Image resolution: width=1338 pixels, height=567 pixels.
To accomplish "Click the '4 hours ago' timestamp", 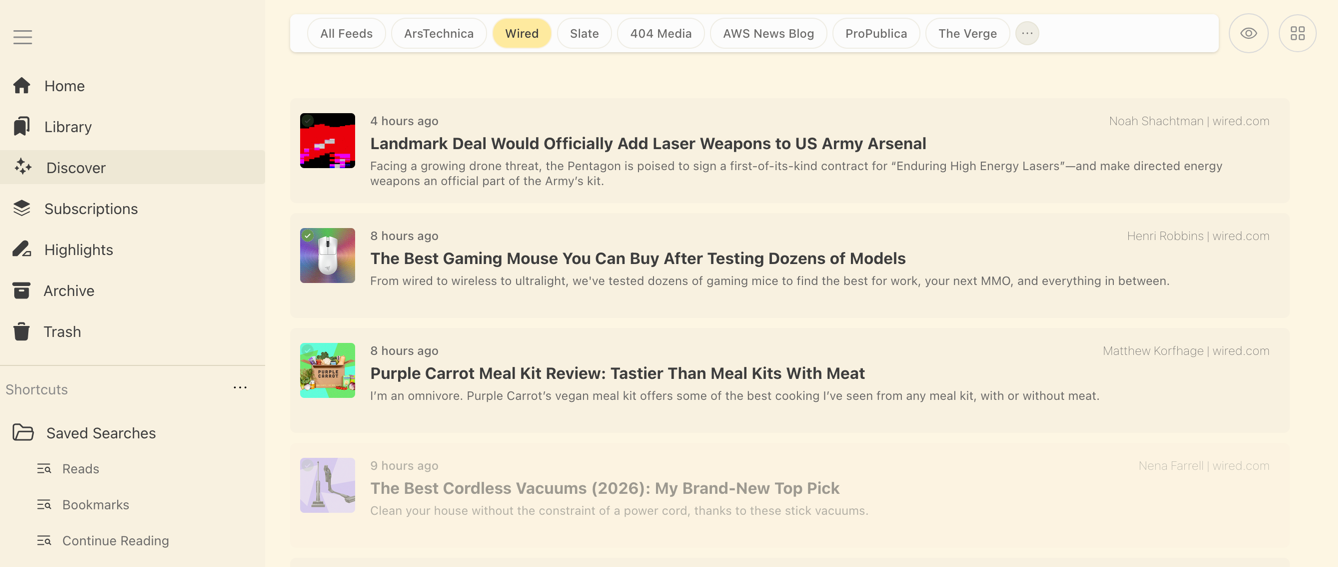I will click(x=404, y=121).
